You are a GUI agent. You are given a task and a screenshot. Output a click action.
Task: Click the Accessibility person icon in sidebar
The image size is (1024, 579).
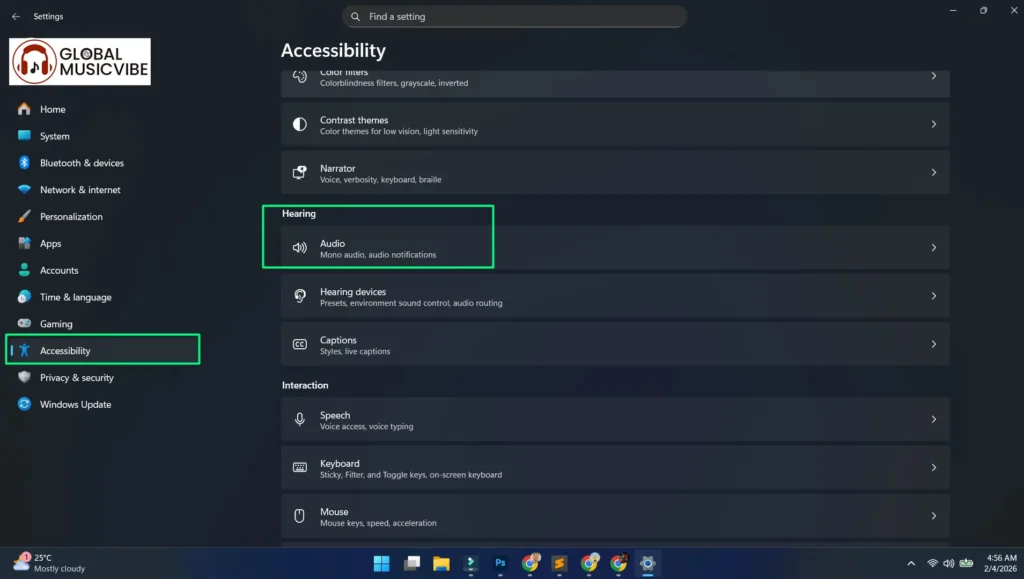pyautogui.click(x=24, y=350)
